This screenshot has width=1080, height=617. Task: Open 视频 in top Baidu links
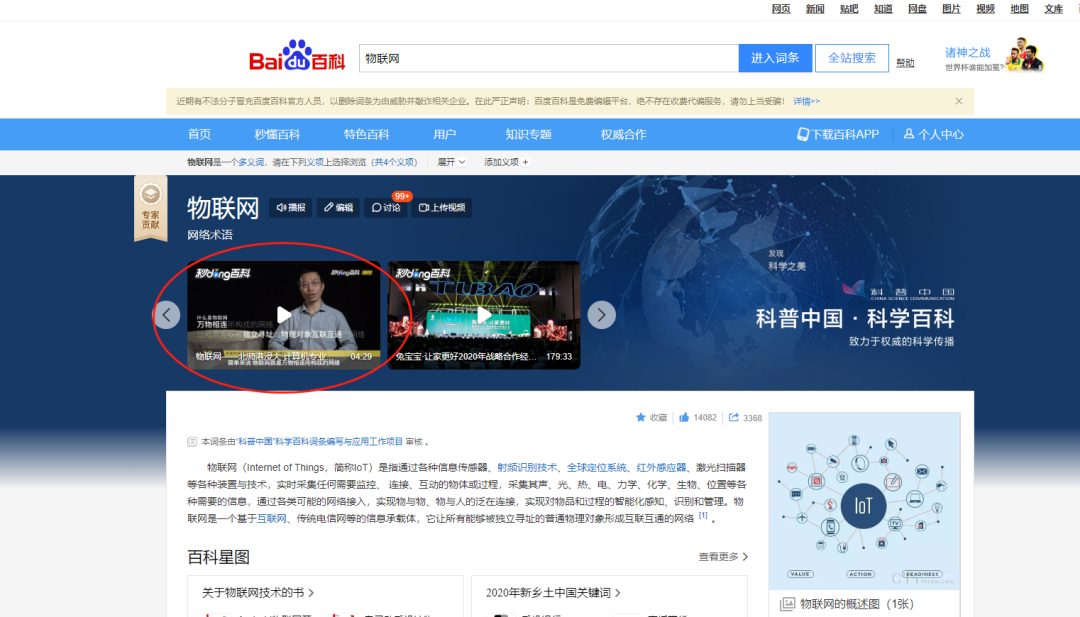(986, 9)
